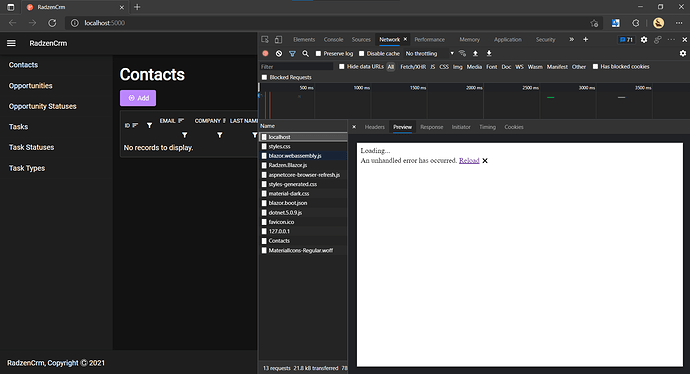The height and width of the screenshot is (374, 690).
Task: Open the network search magnifier
Action: point(305,53)
